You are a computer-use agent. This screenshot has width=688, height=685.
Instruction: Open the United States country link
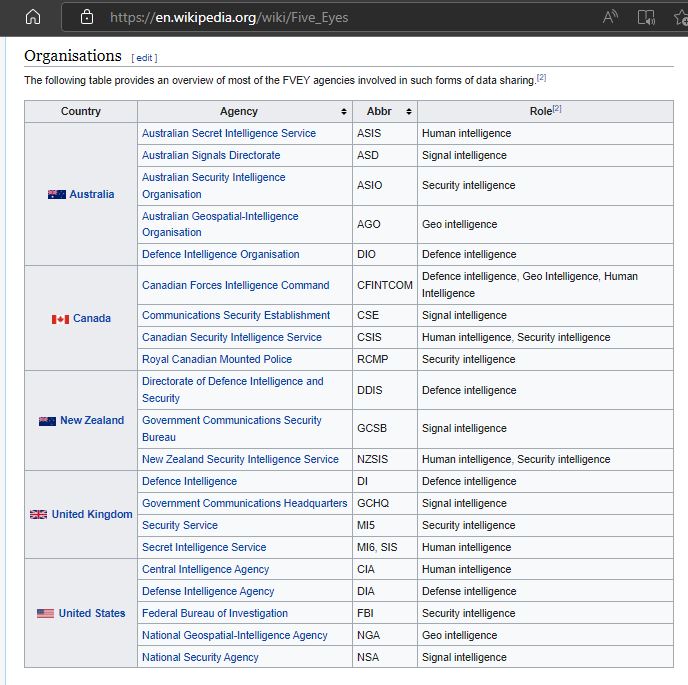point(92,613)
